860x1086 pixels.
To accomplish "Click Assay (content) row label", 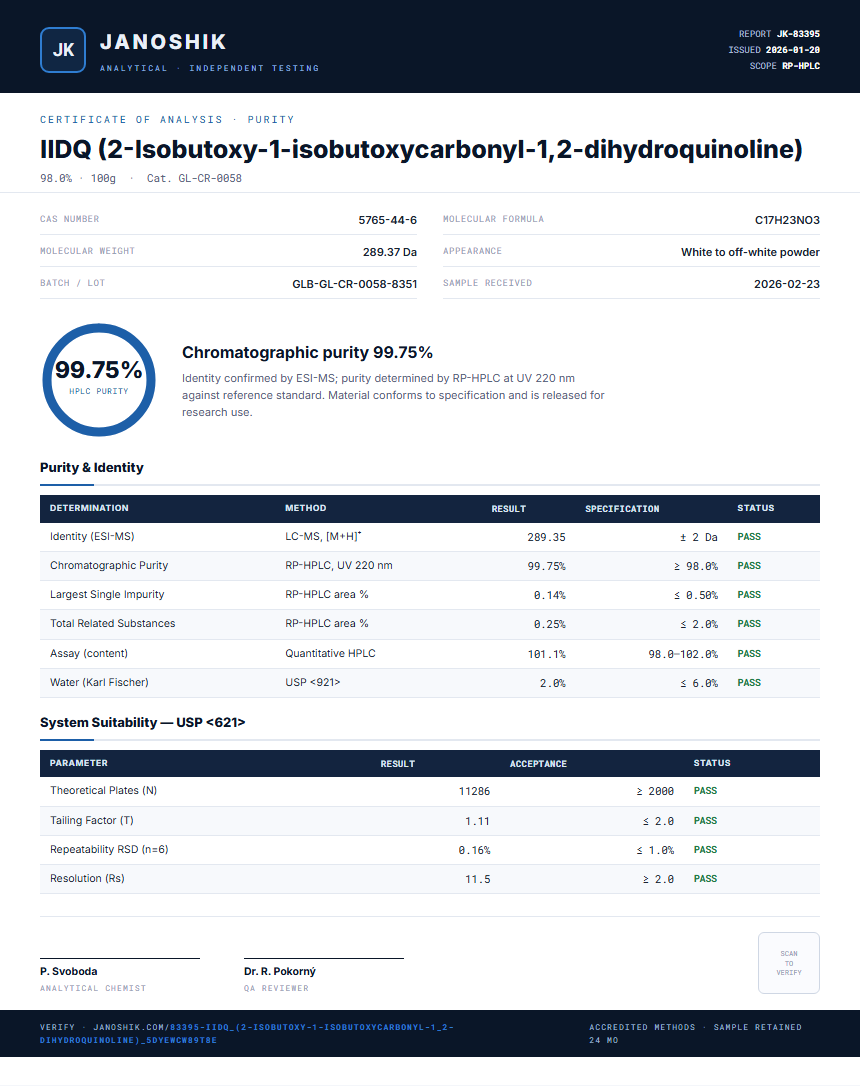I will coord(89,653).
